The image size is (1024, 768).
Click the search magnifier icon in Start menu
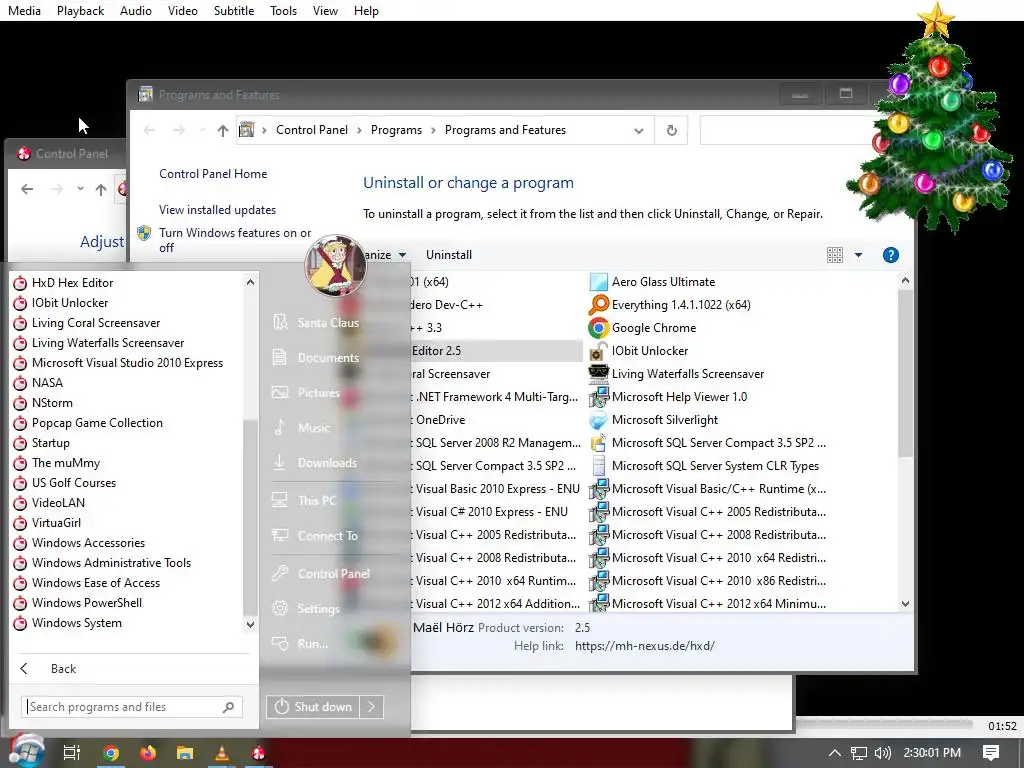click(229, 707)
